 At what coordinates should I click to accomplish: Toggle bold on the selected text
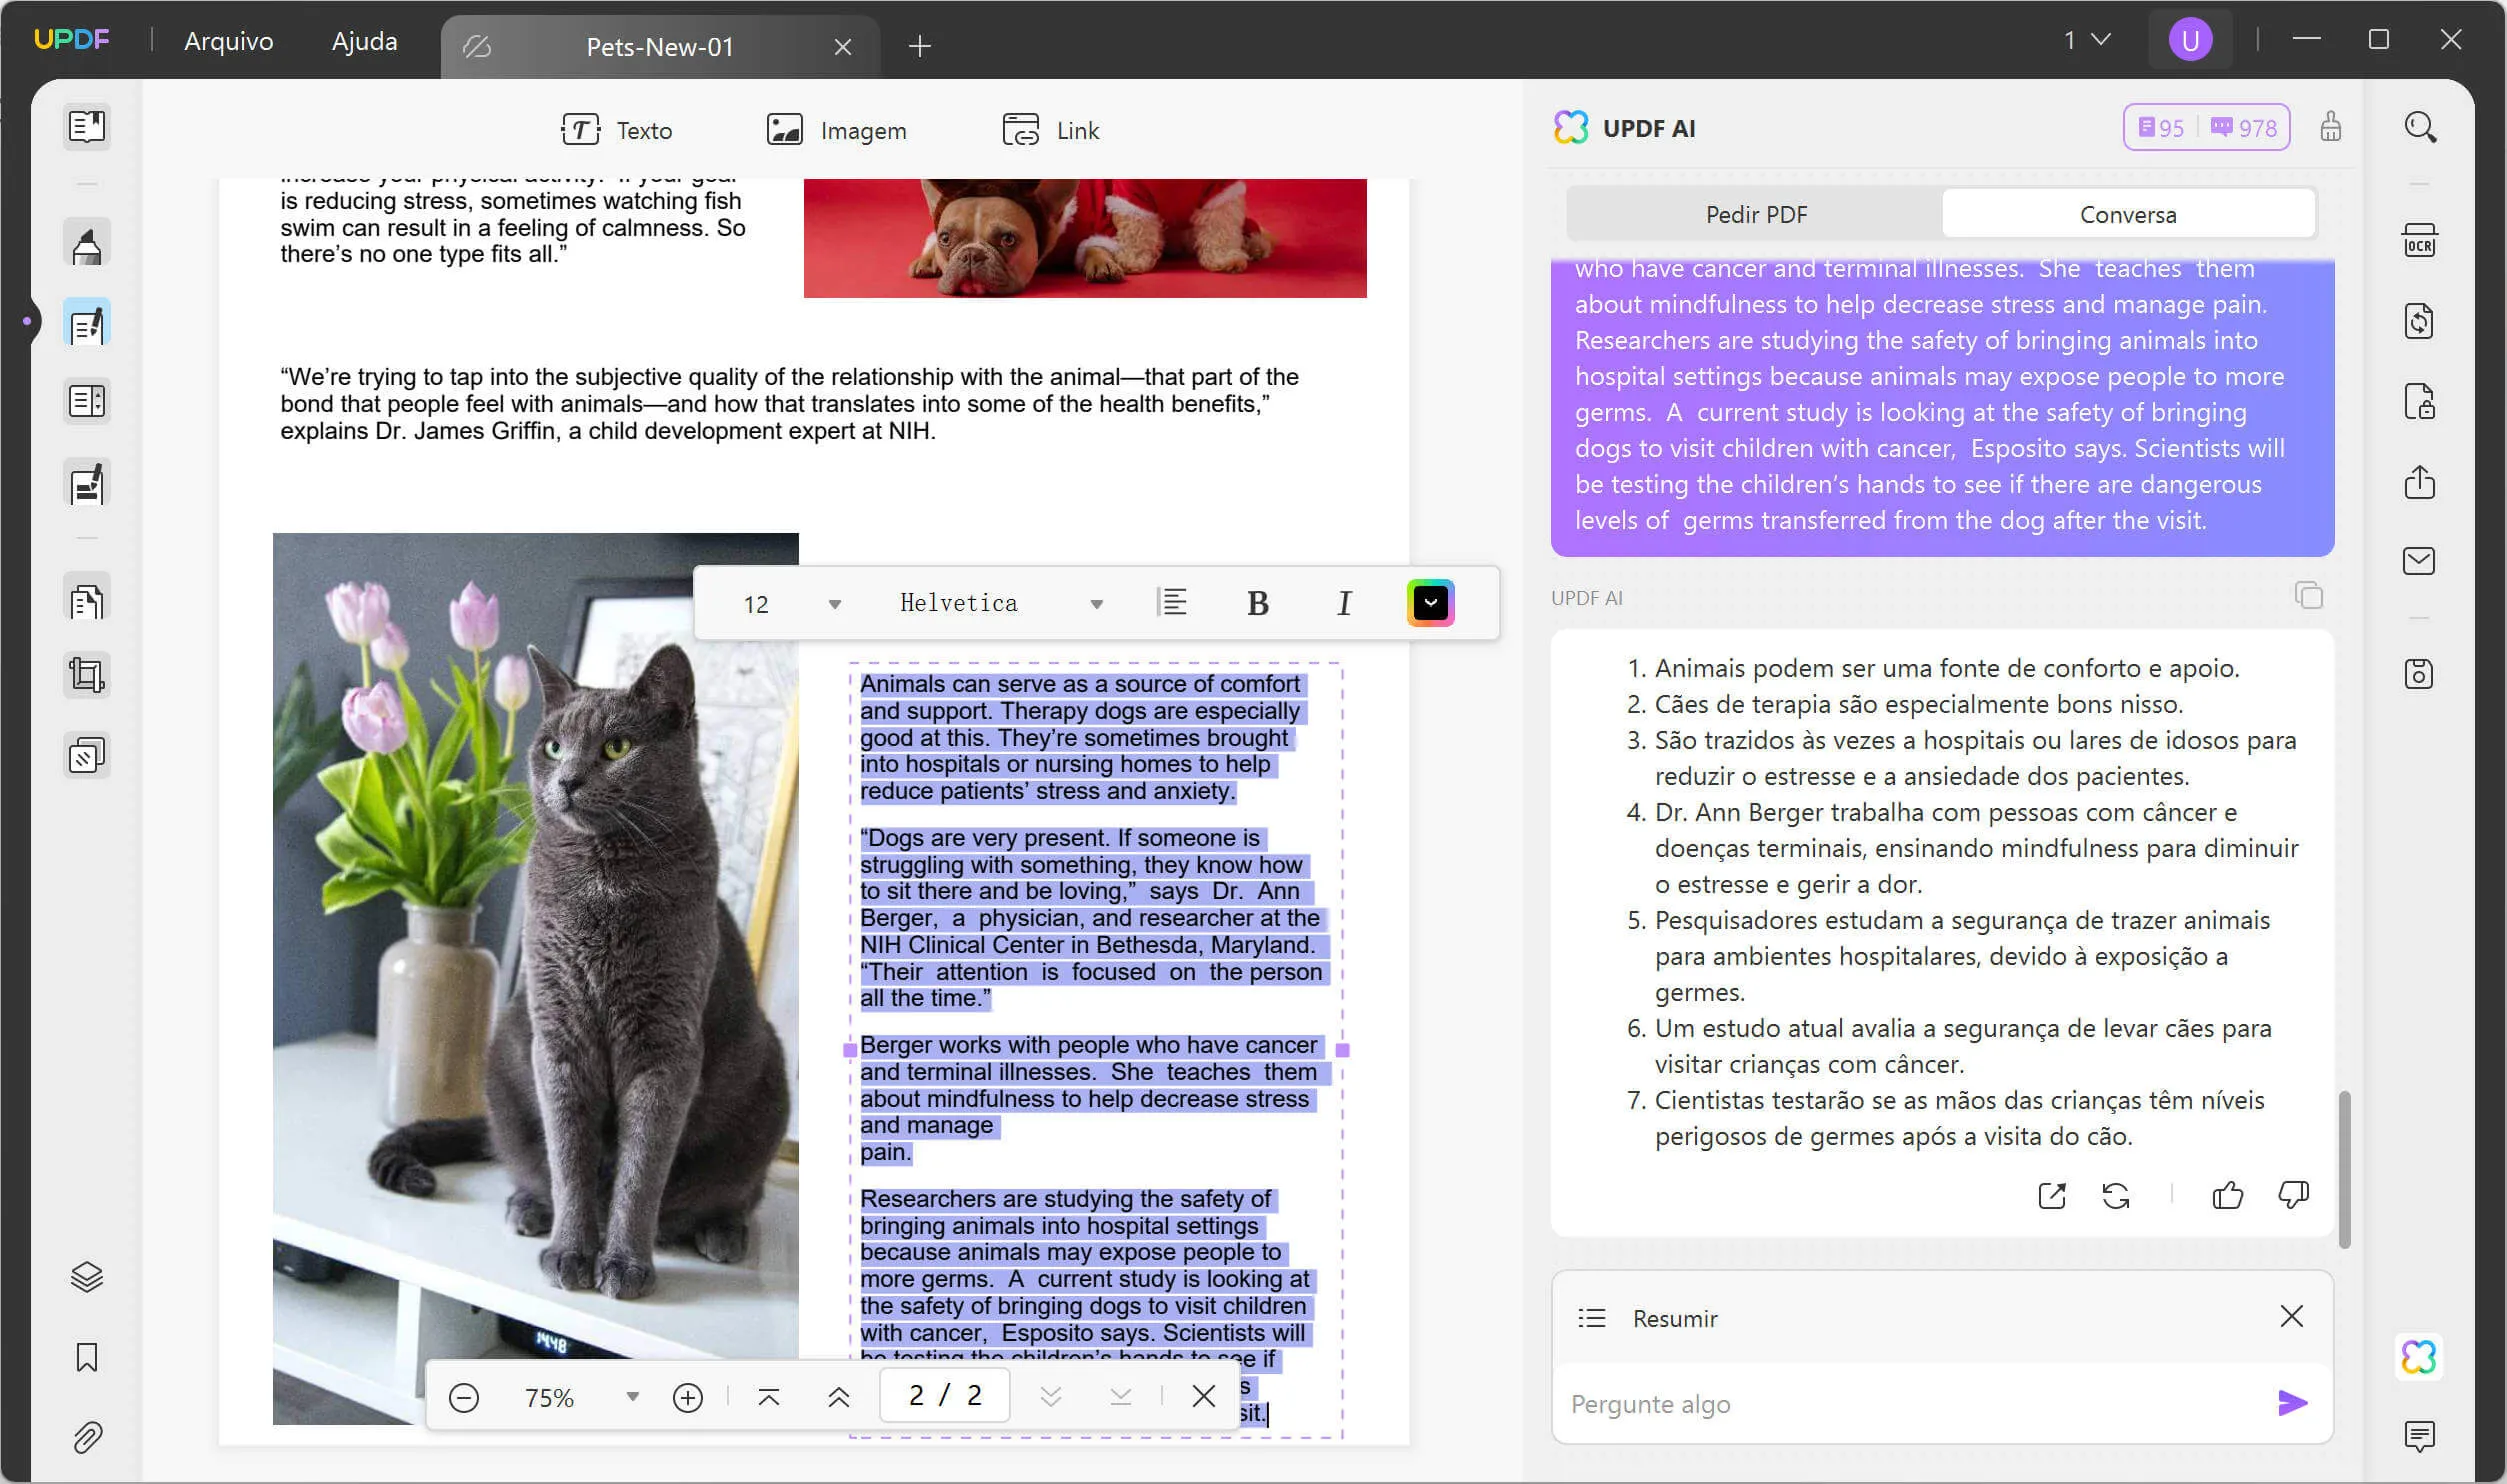(x=1257, y=603)
